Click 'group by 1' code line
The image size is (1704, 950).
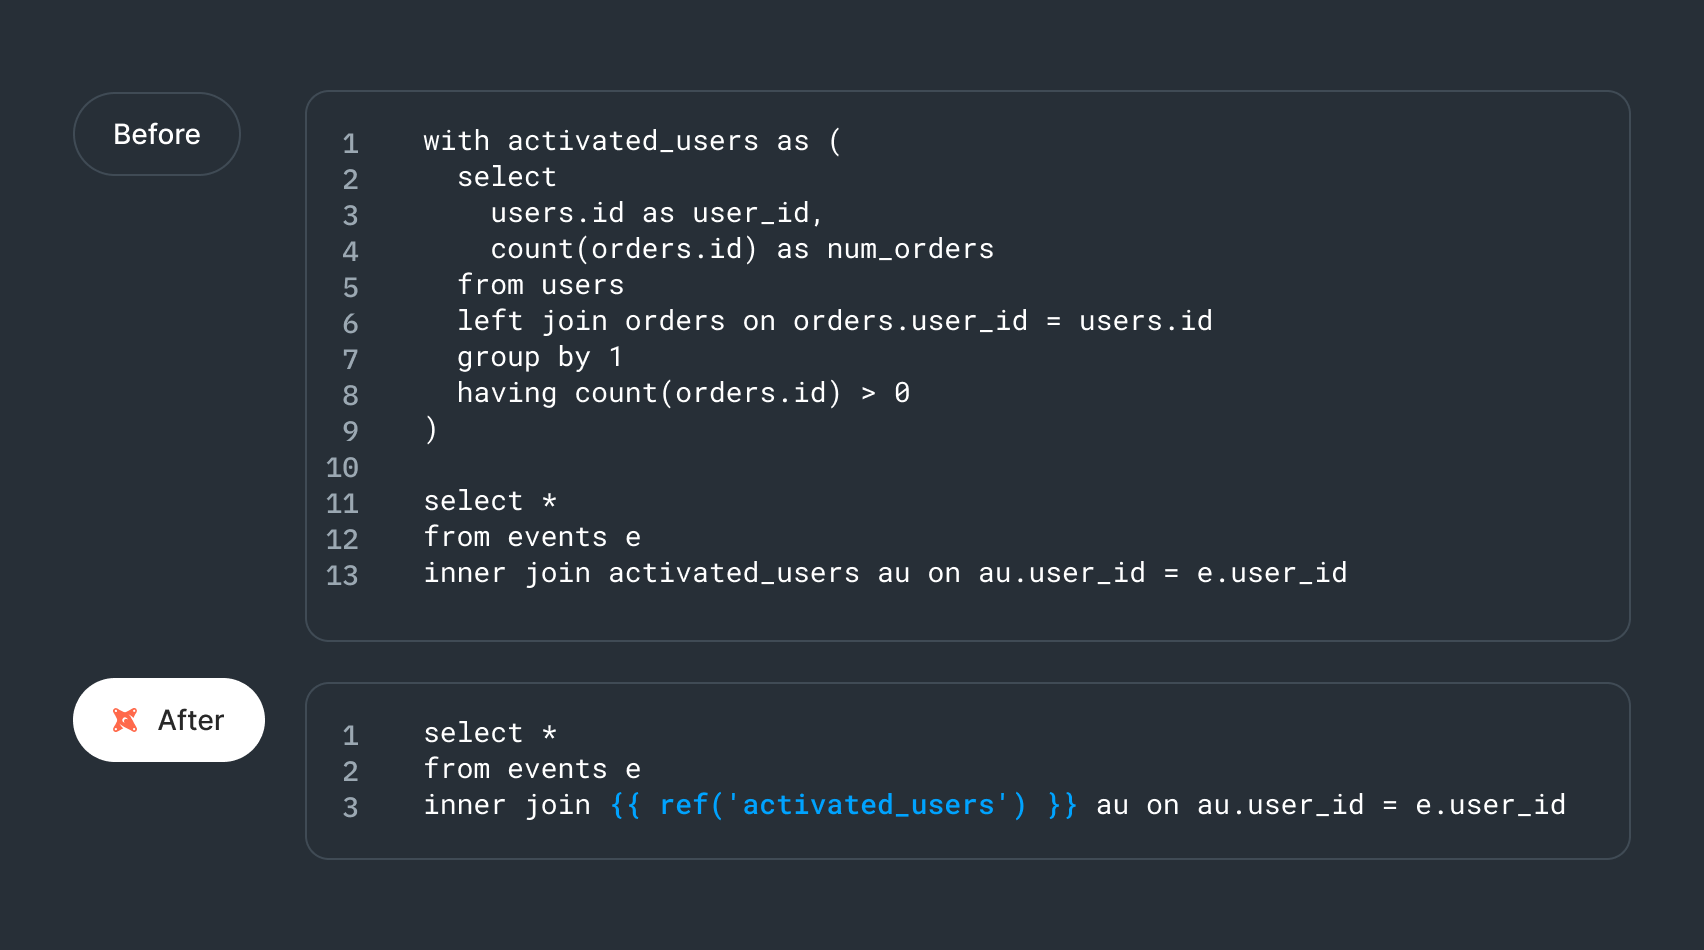tap(540, 357)
